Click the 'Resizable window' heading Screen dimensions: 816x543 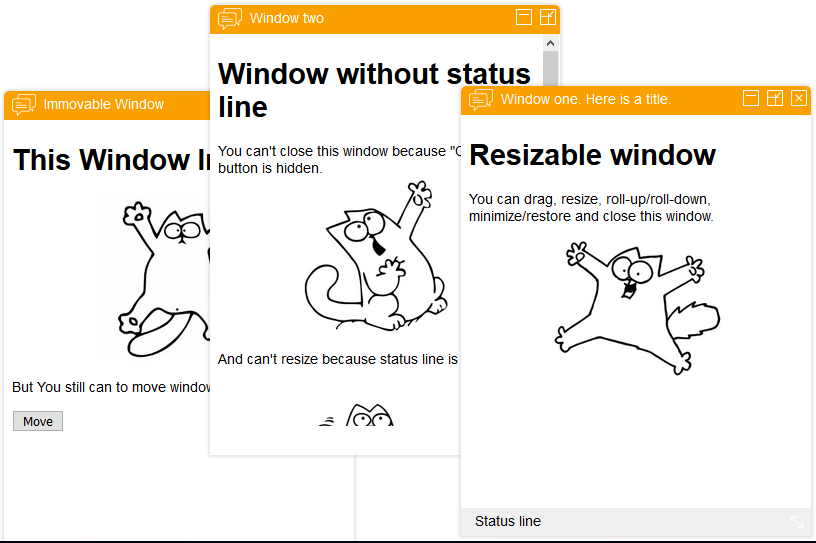592,155
